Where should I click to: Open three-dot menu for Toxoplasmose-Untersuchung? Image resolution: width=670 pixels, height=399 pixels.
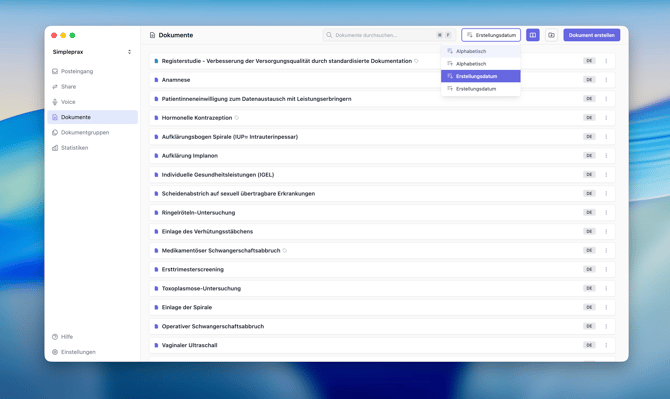point(606,288)
